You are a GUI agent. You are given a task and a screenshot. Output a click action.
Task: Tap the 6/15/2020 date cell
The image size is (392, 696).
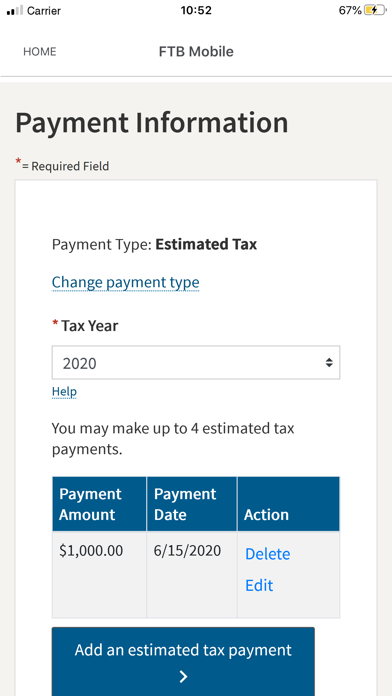tap(187, 551)
